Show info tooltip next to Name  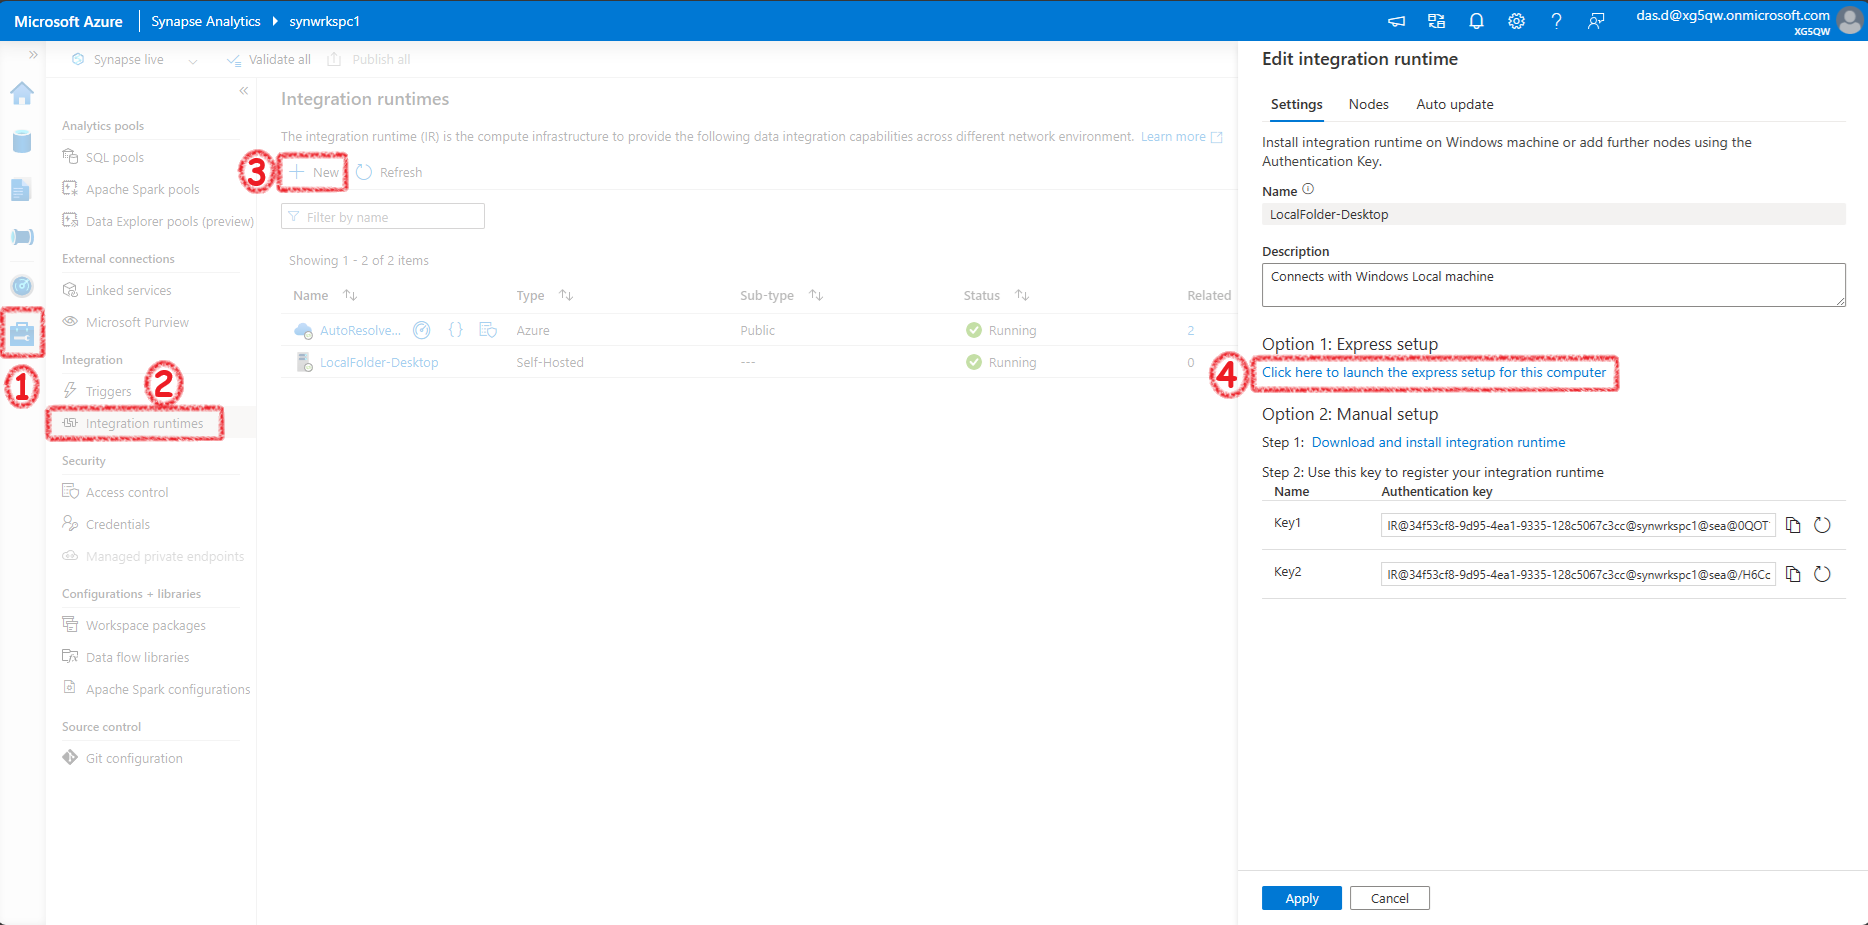[x=1308, y=189]
